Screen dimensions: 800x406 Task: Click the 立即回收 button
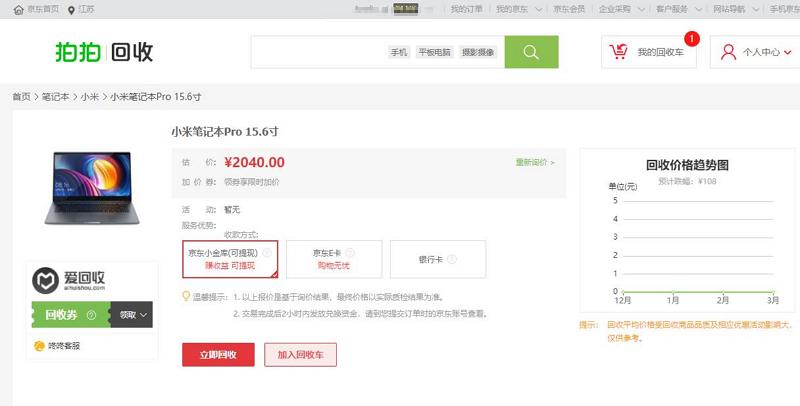click(x=218, y=354)
